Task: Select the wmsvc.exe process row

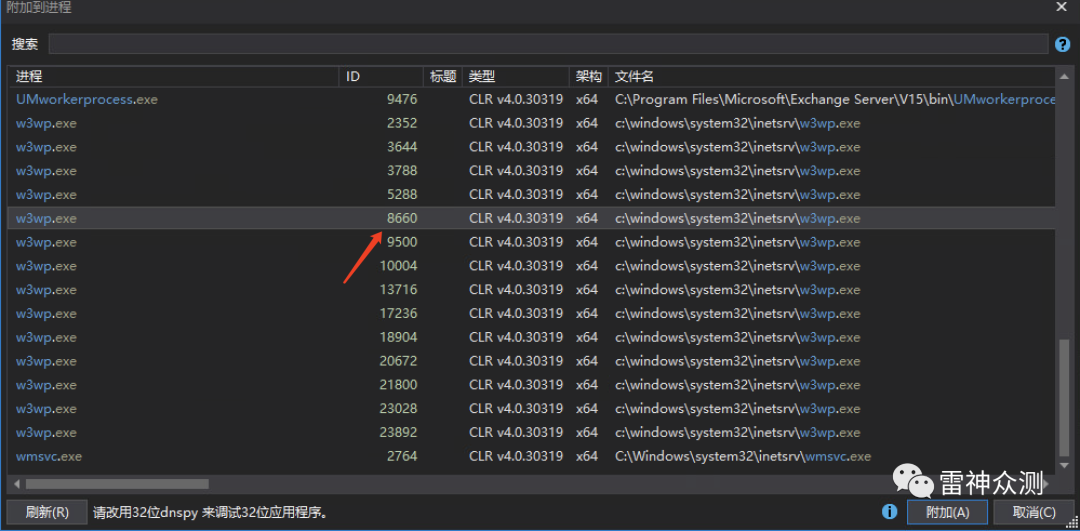Action: click(531, 456)
